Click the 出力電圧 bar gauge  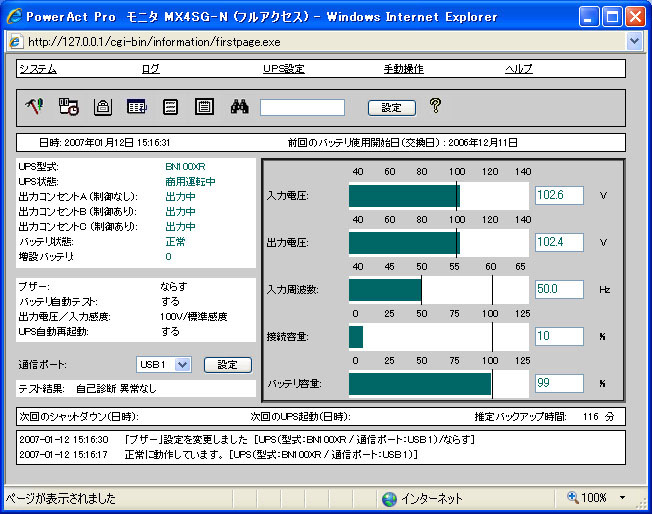tap(439, 243)
